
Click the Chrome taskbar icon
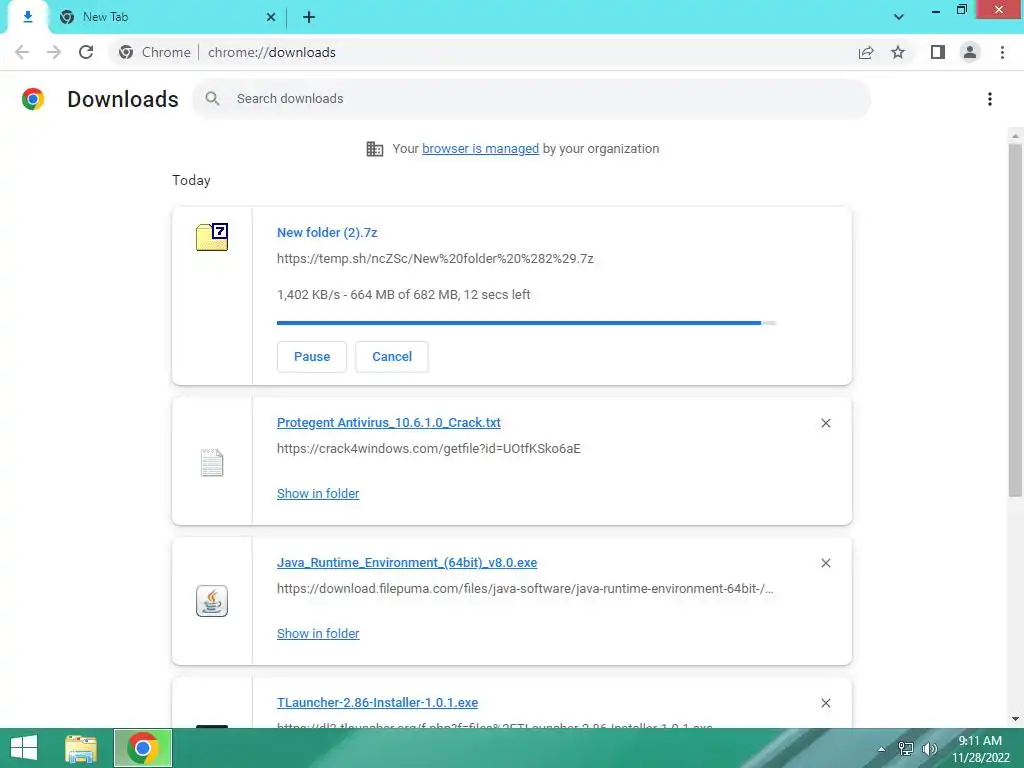tap(143, 748)
